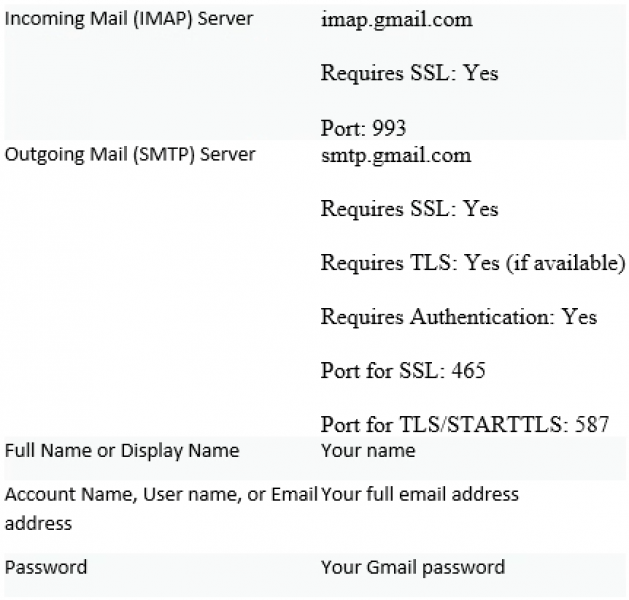Click the Port for SSL: 465 line

coord(403,370)
